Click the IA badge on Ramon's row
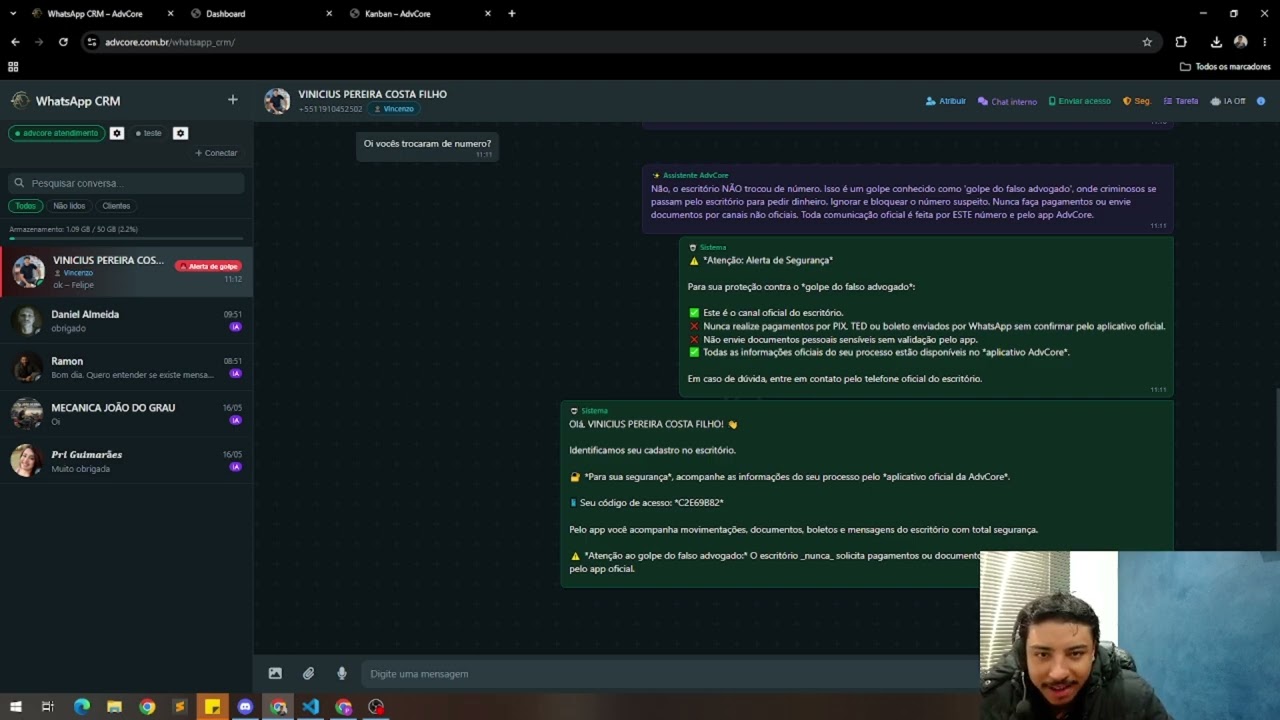This screenshot has width=1280, height=720. point(236,374)
